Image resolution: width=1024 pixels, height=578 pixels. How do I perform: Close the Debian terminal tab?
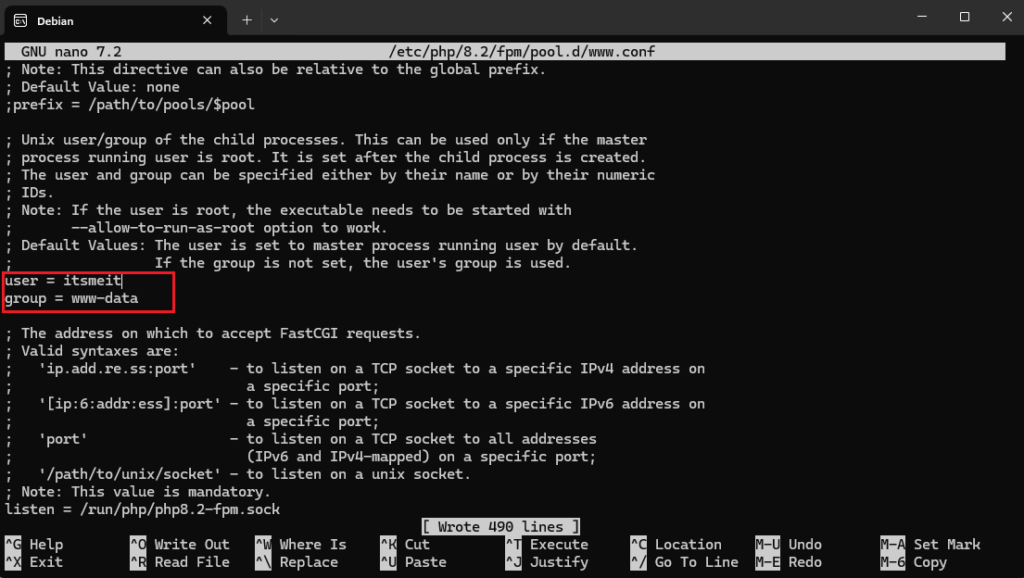(x=207, y=20)
